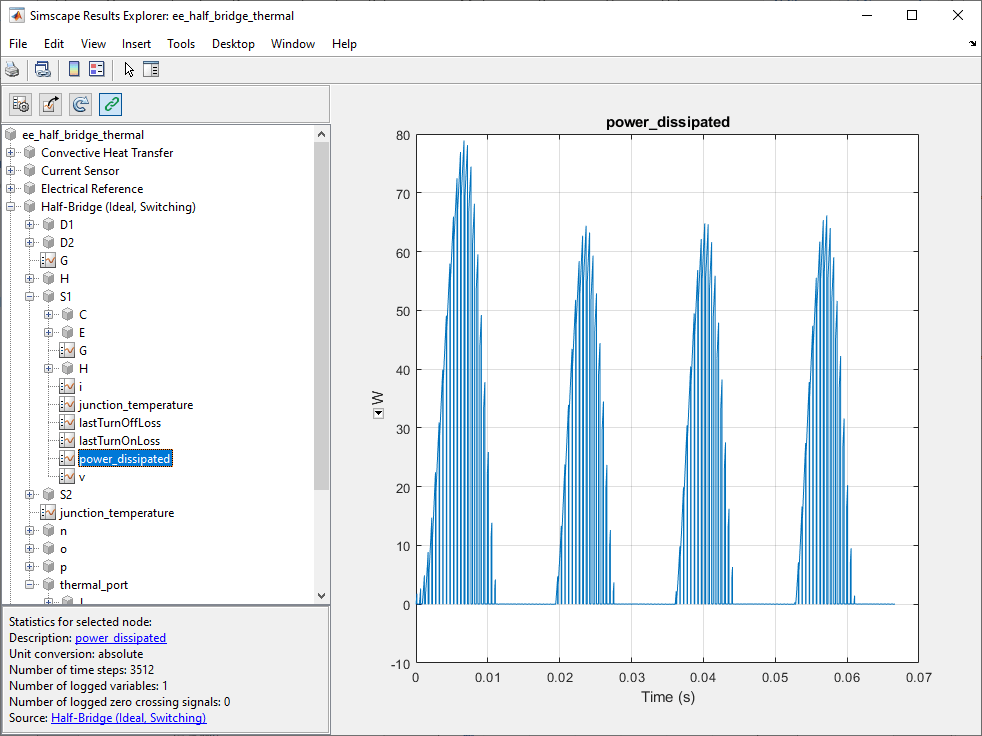The image size is (982, 736).
Task: Expand the Convective Heat Transfer node
Action: (11, 153)
